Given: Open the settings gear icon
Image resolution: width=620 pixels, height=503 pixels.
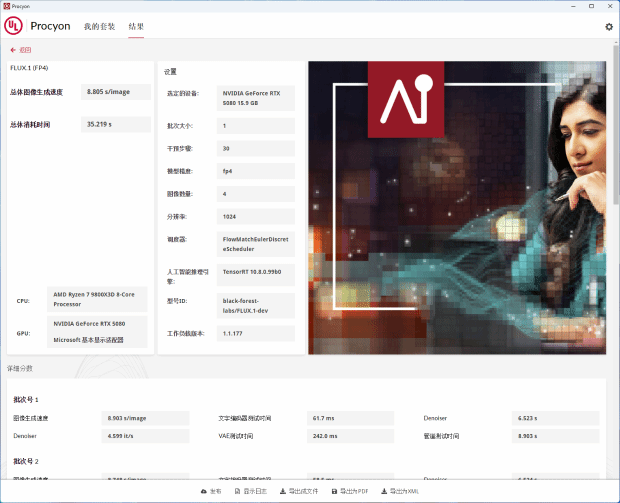Looking at the screenshot, I should 608,27.
